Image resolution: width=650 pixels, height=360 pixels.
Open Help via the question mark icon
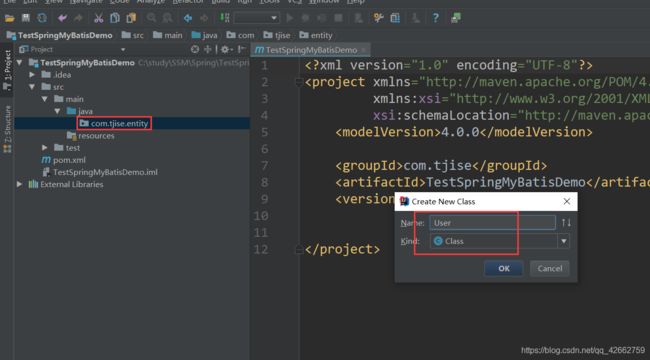pos(435,18)
